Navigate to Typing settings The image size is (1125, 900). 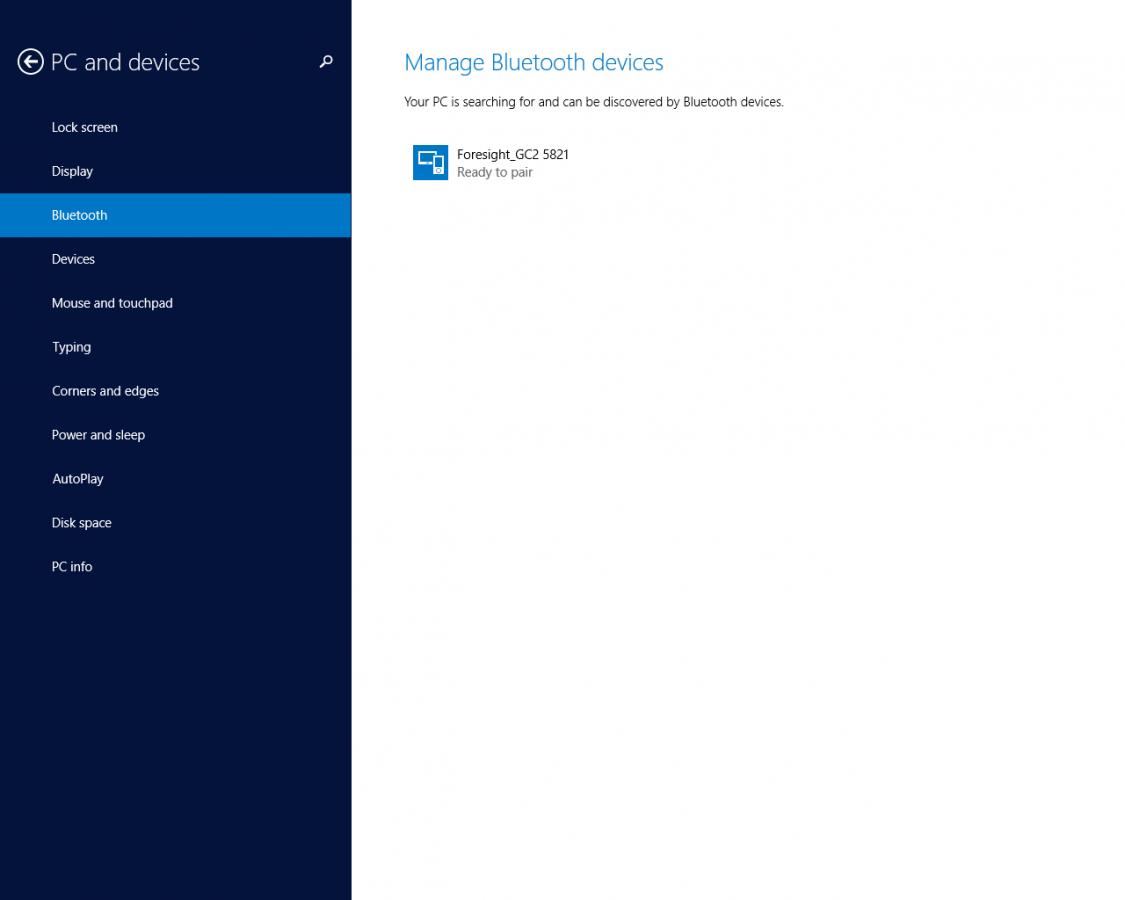(71, 347)
